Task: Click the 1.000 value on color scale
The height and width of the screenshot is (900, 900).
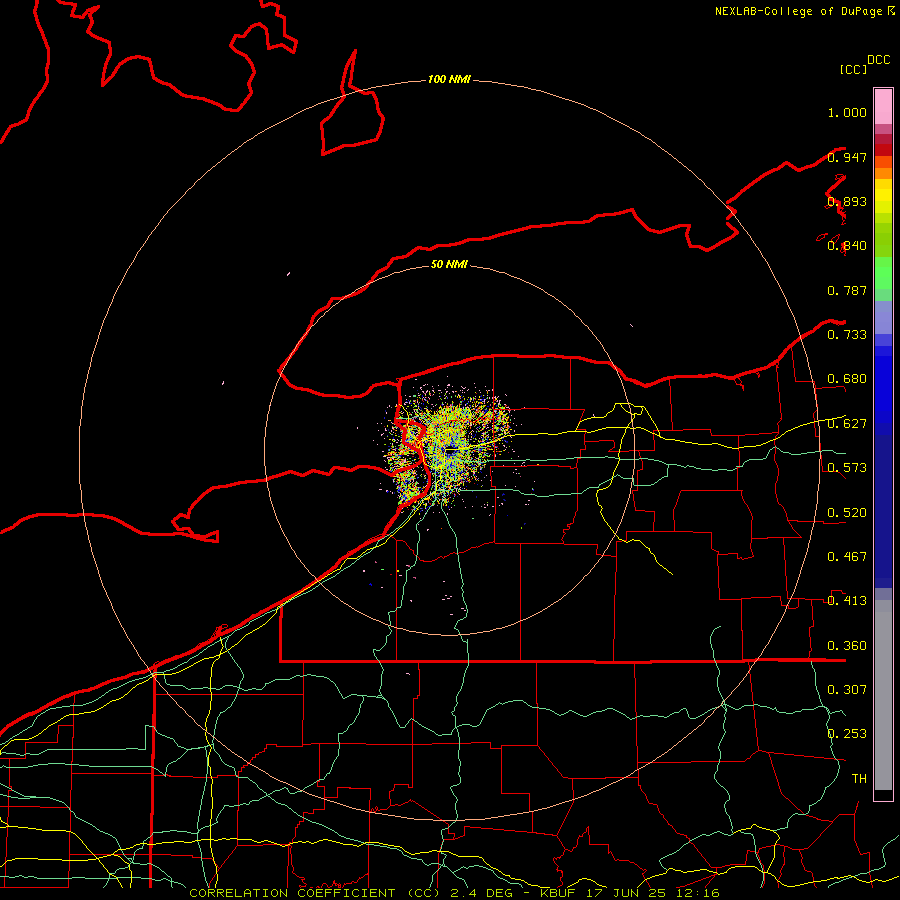Action: click(847, 112)
